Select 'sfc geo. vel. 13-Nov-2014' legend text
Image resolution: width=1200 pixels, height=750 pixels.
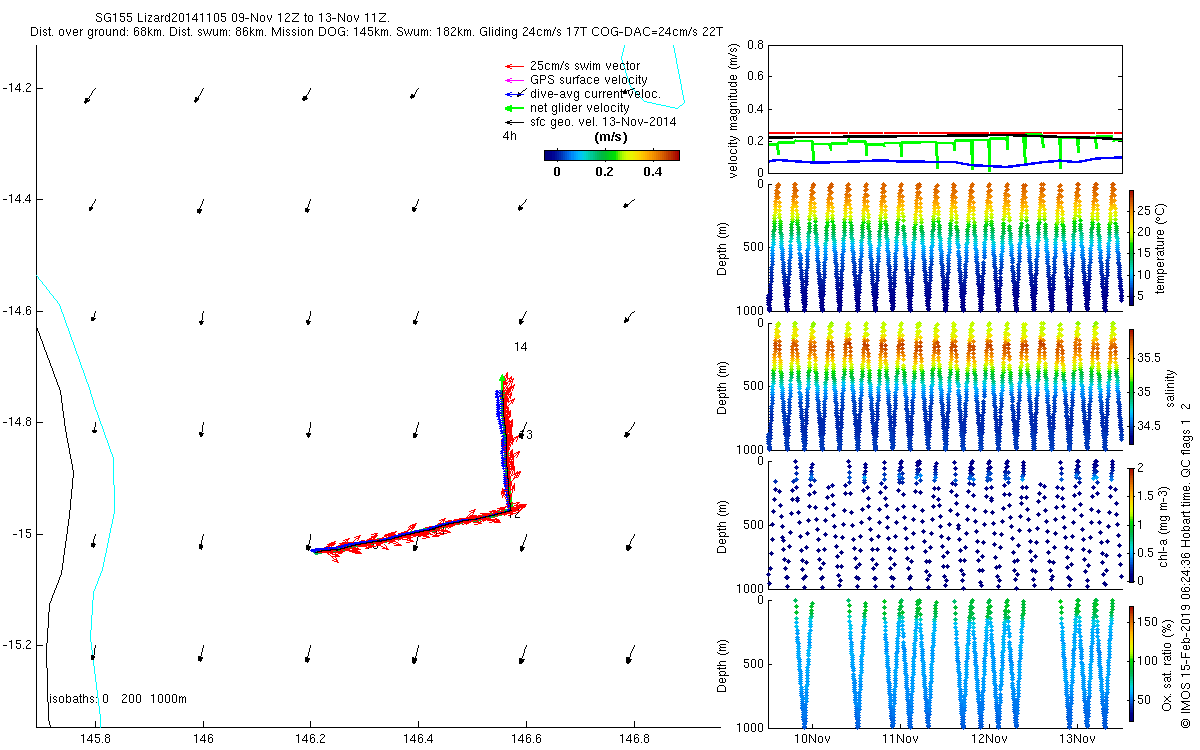point(603,122)
